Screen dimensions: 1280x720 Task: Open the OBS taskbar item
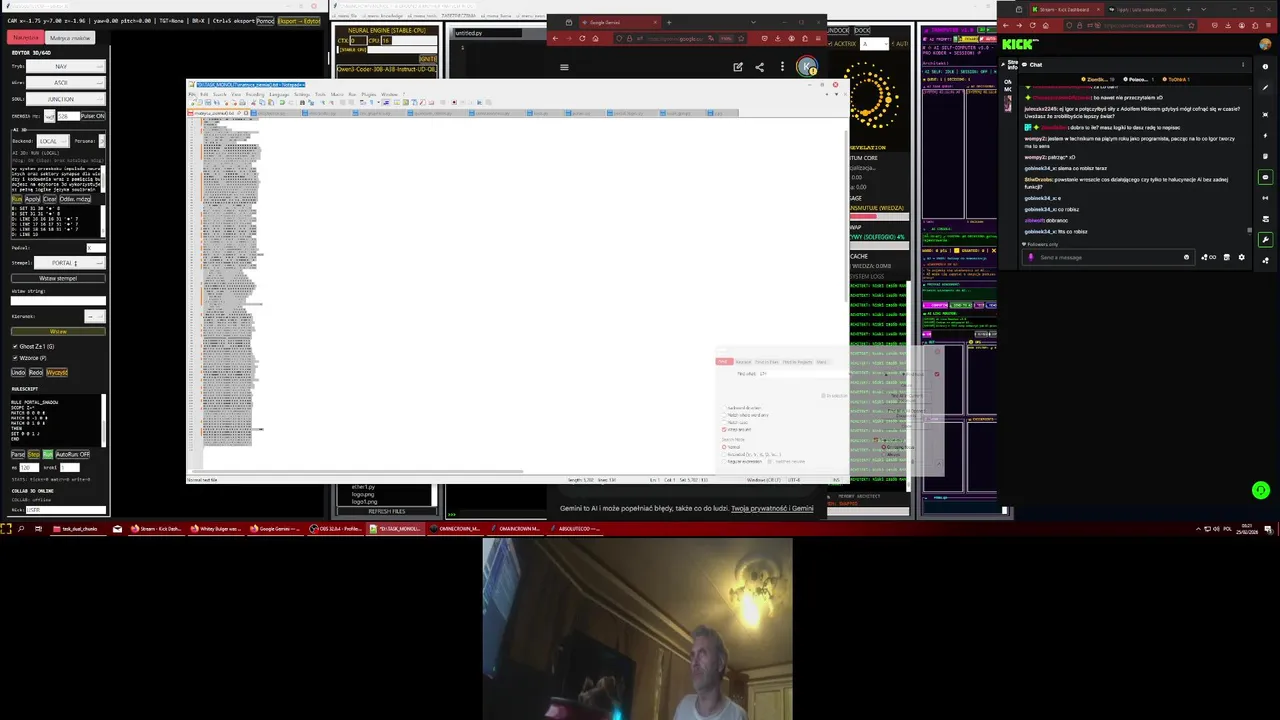point(337,528)
